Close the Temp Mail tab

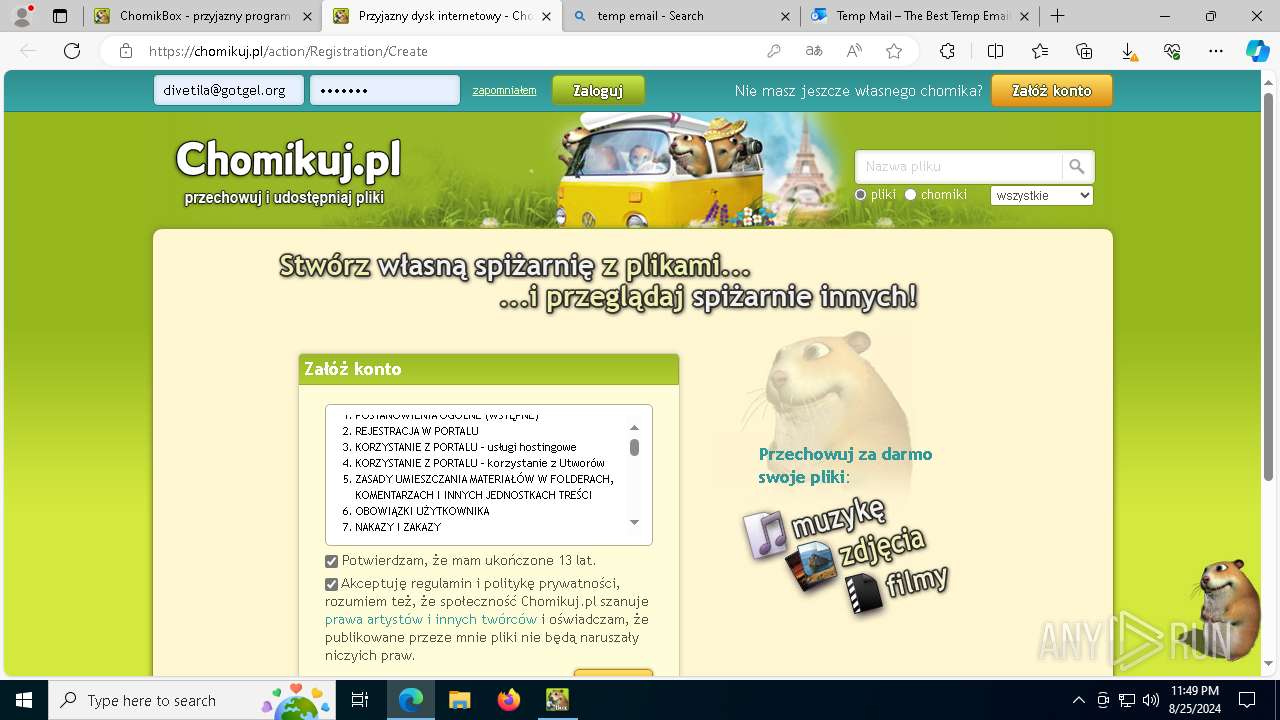tap(1024, 16)
